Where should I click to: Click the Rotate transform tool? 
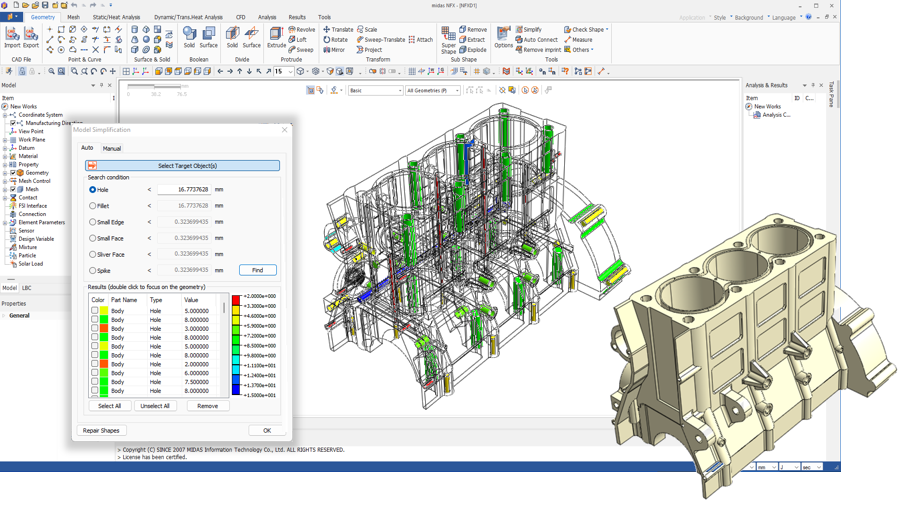pos(335,39)
